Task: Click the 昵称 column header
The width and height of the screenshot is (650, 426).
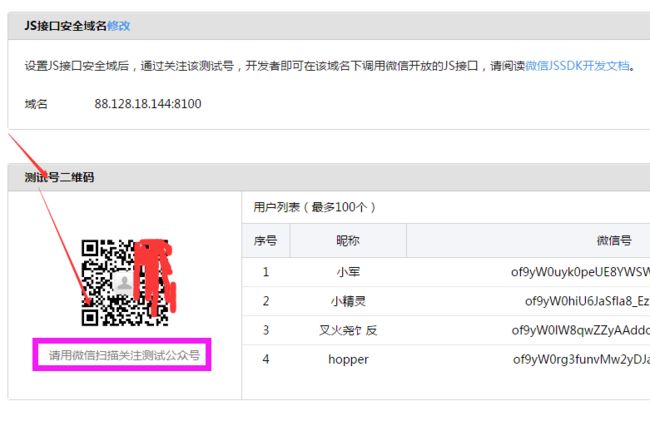Action: click(x=348, y=240)
